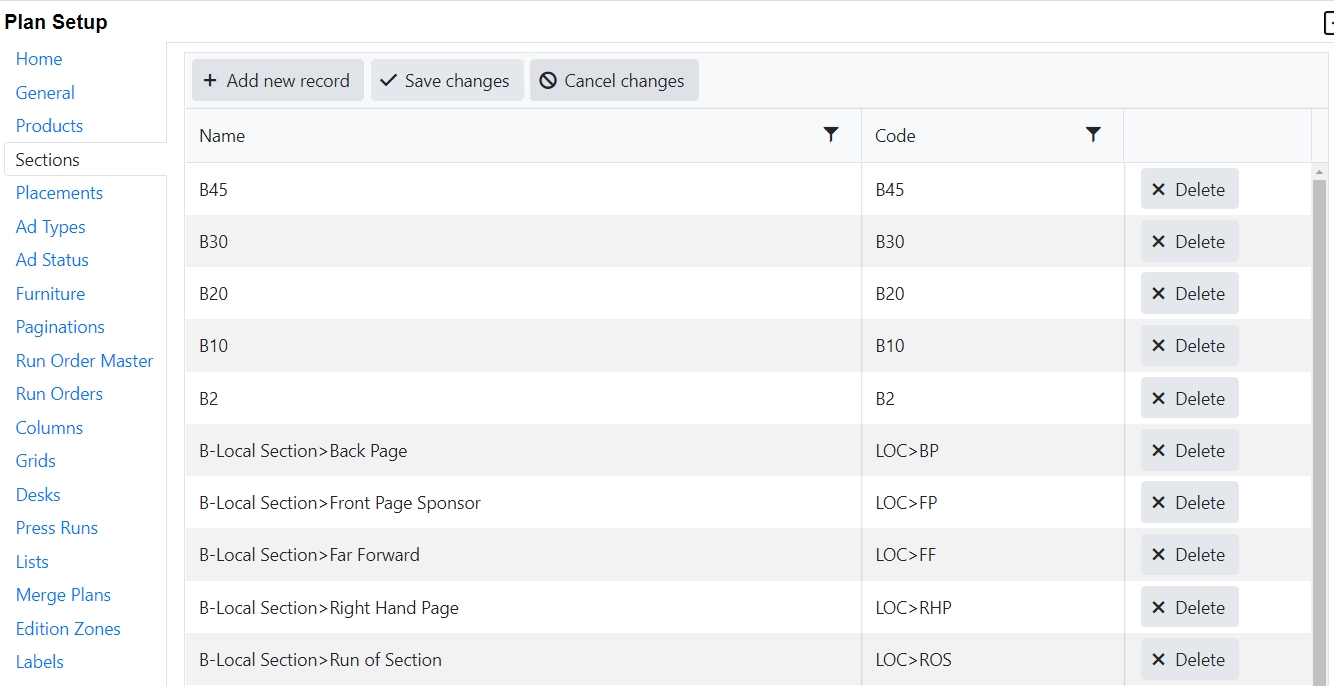Edit the LOC>RHP code cell
The width and height of the screenshot is (1334, 686).
pos(990,608)
